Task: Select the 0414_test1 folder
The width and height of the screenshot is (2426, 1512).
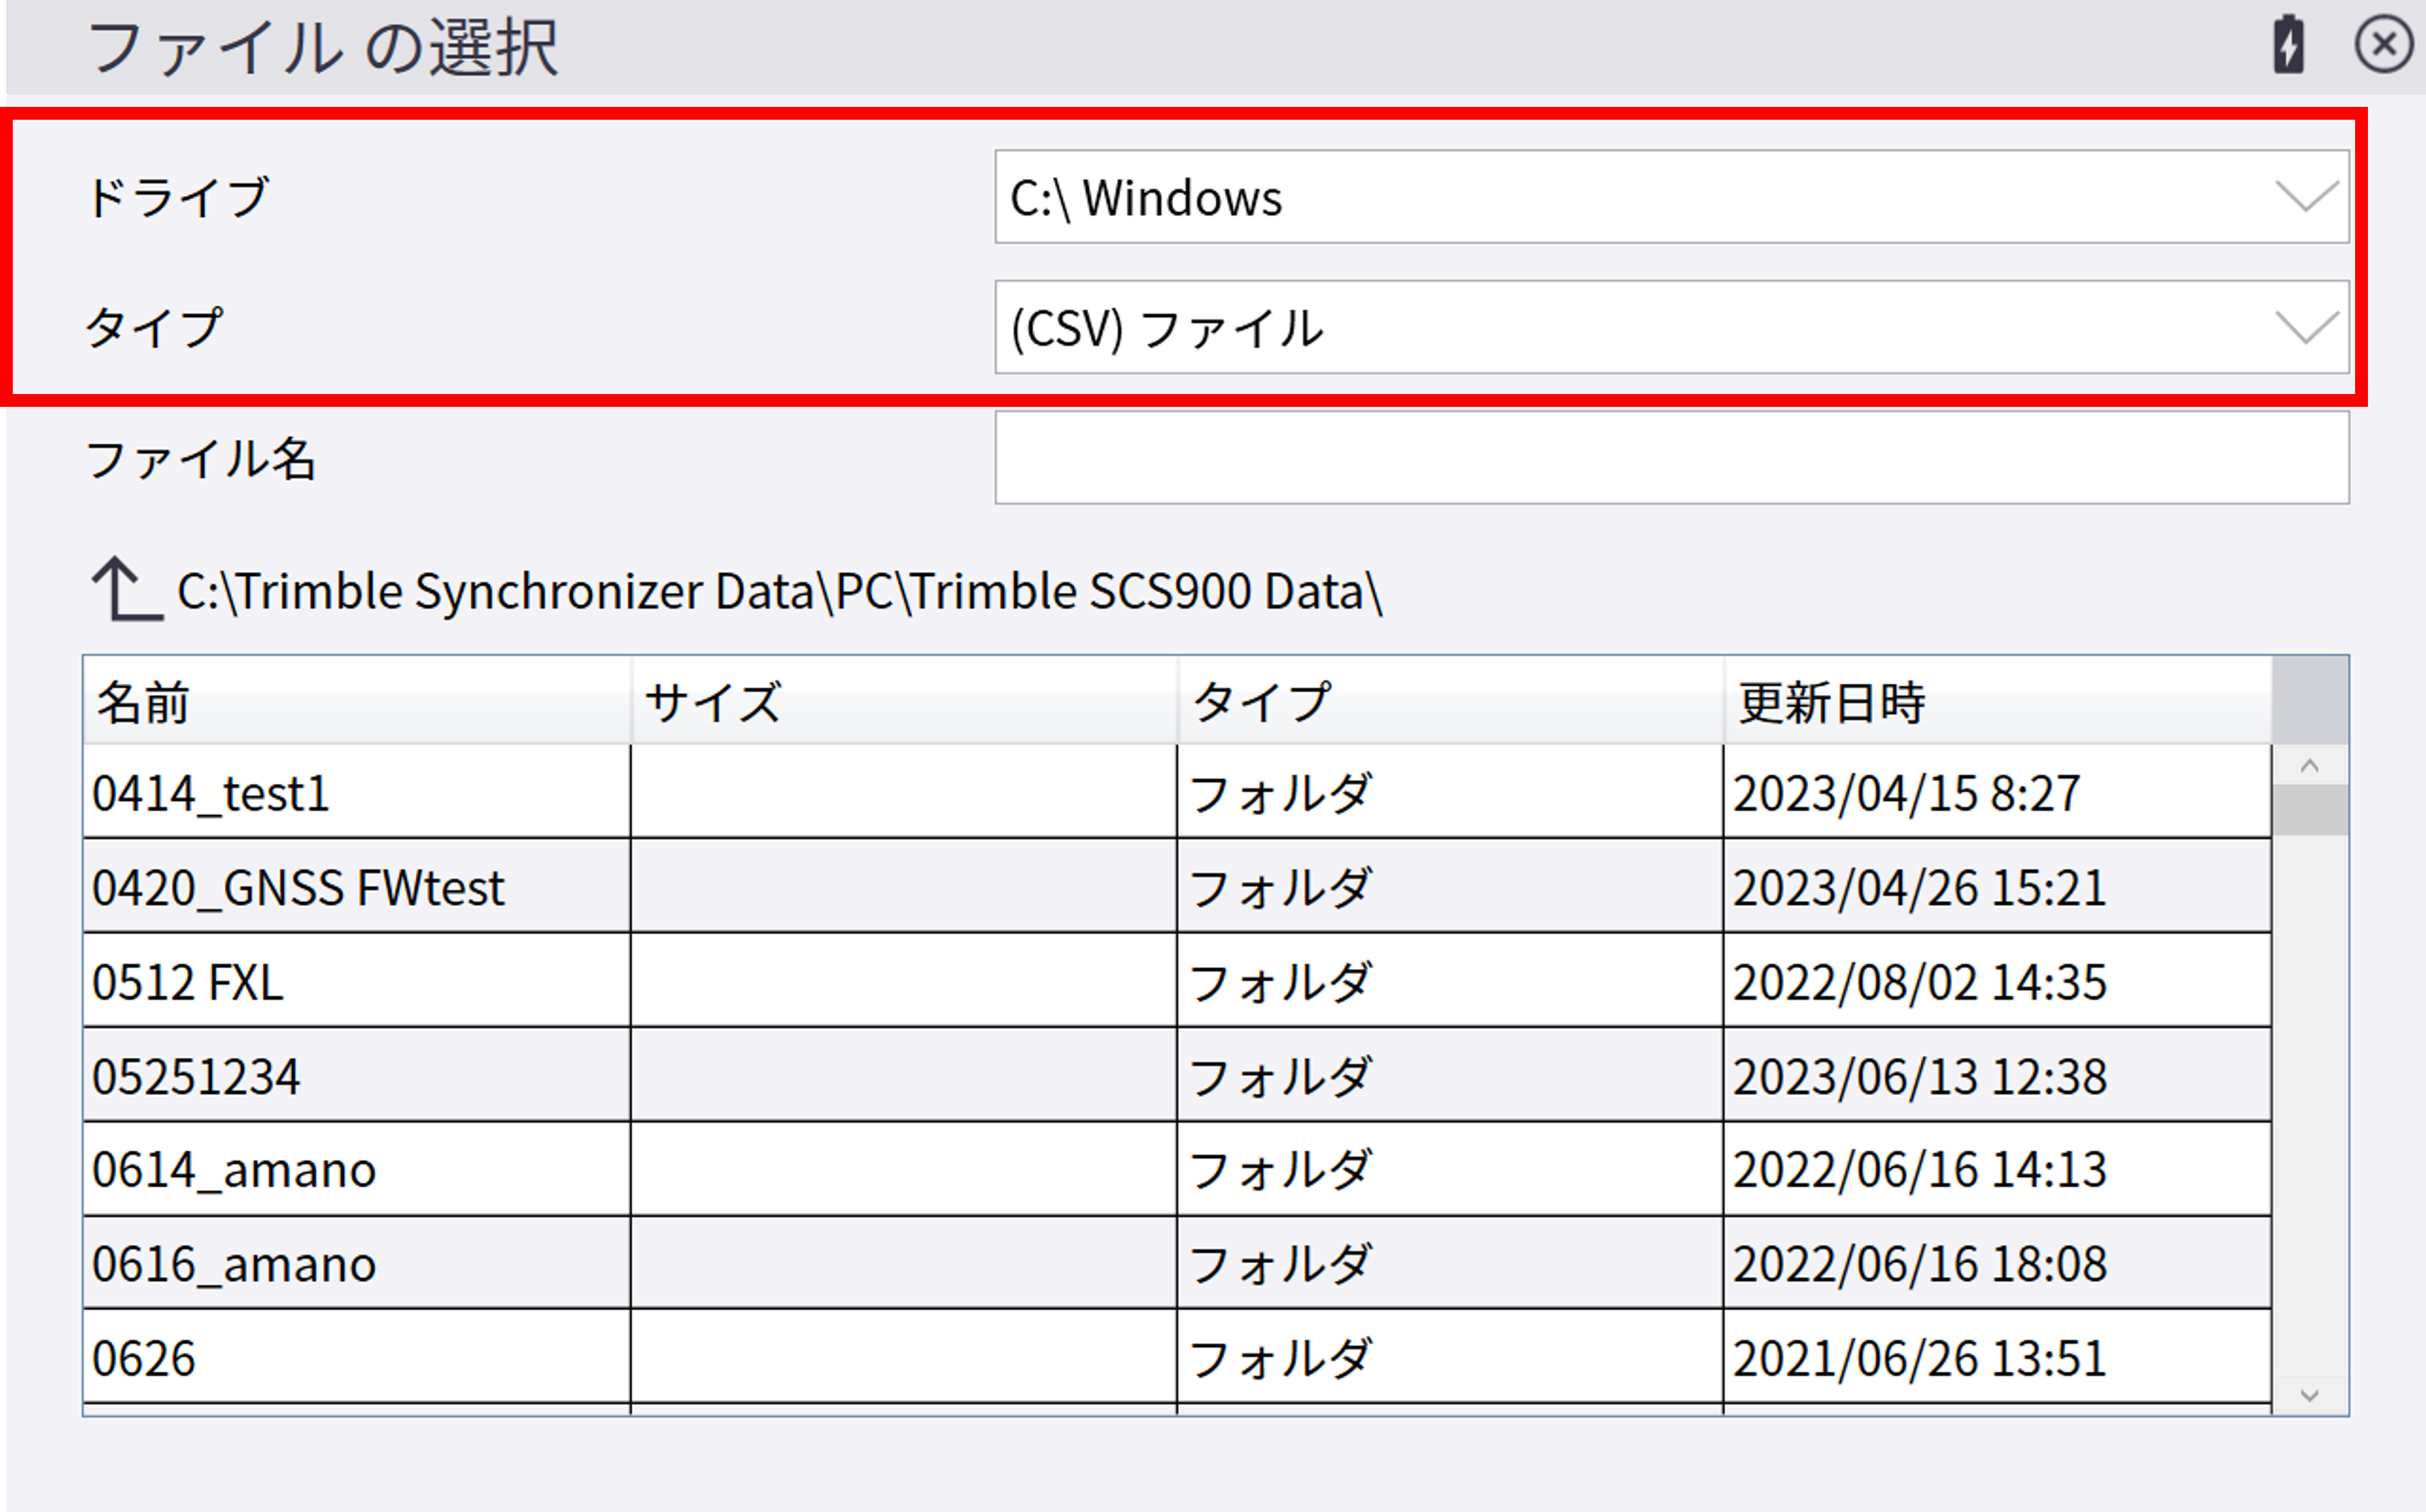Action: 211,794
